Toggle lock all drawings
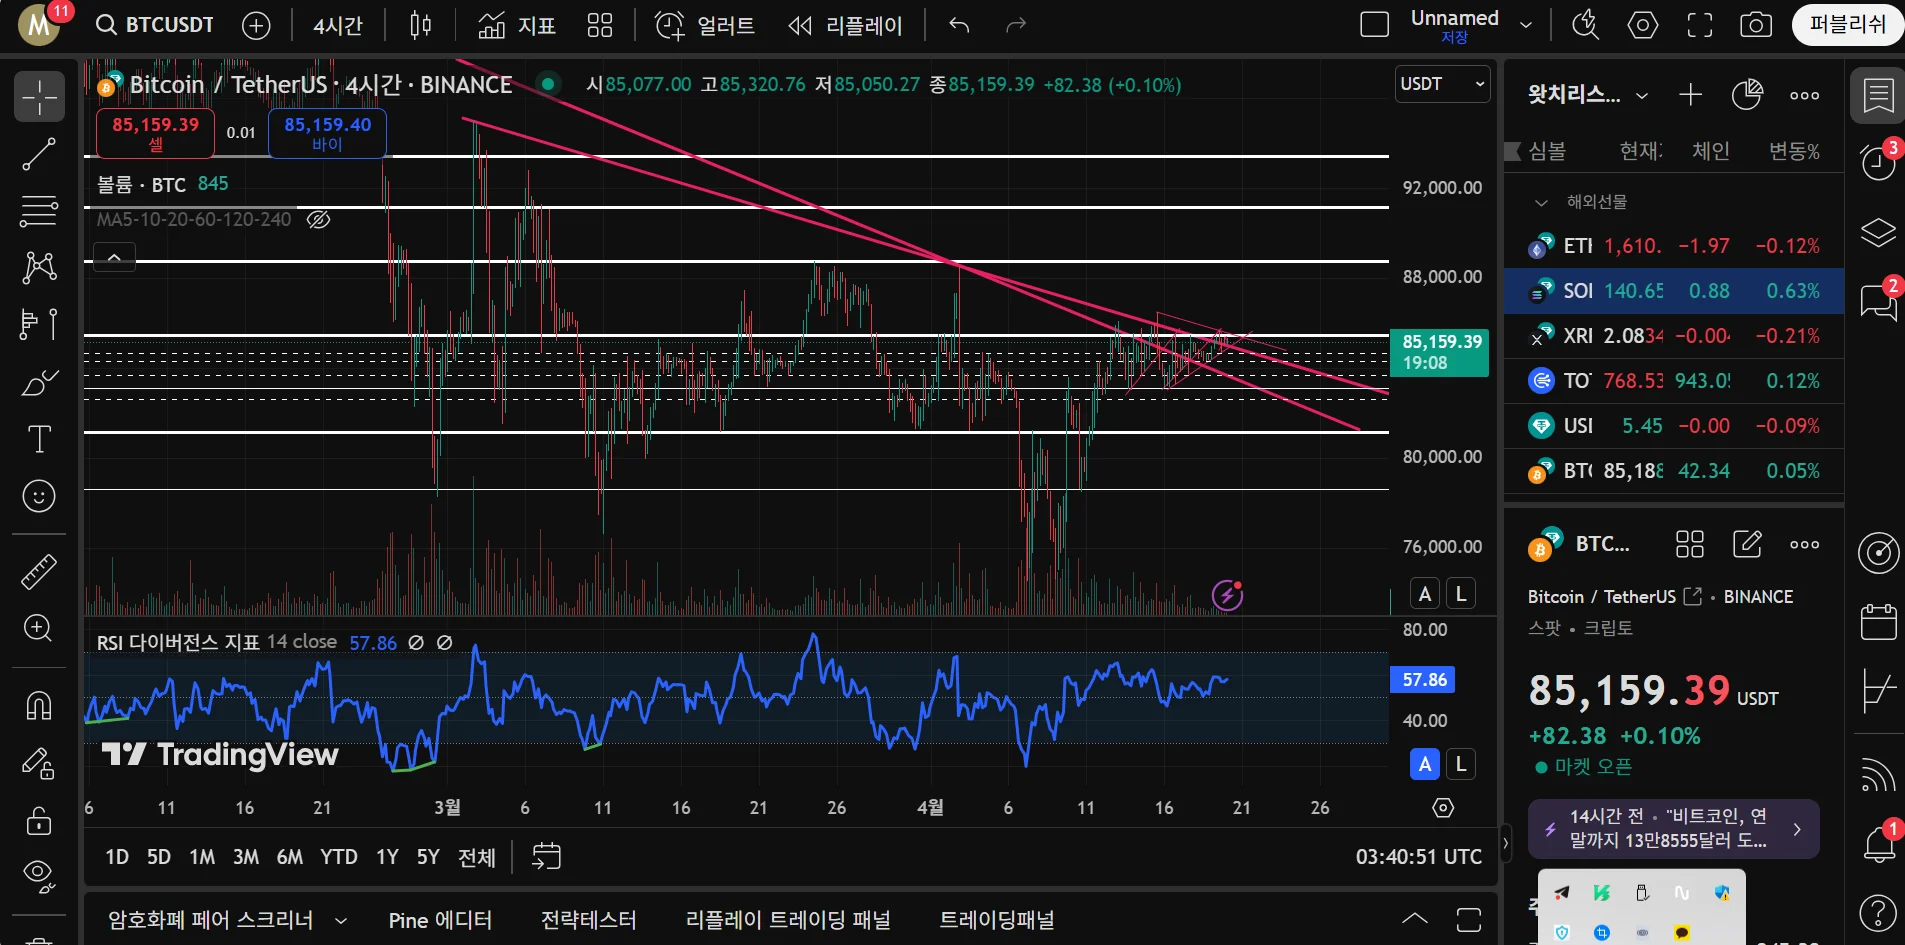The image size is (1905, 945). click(39, 821)
